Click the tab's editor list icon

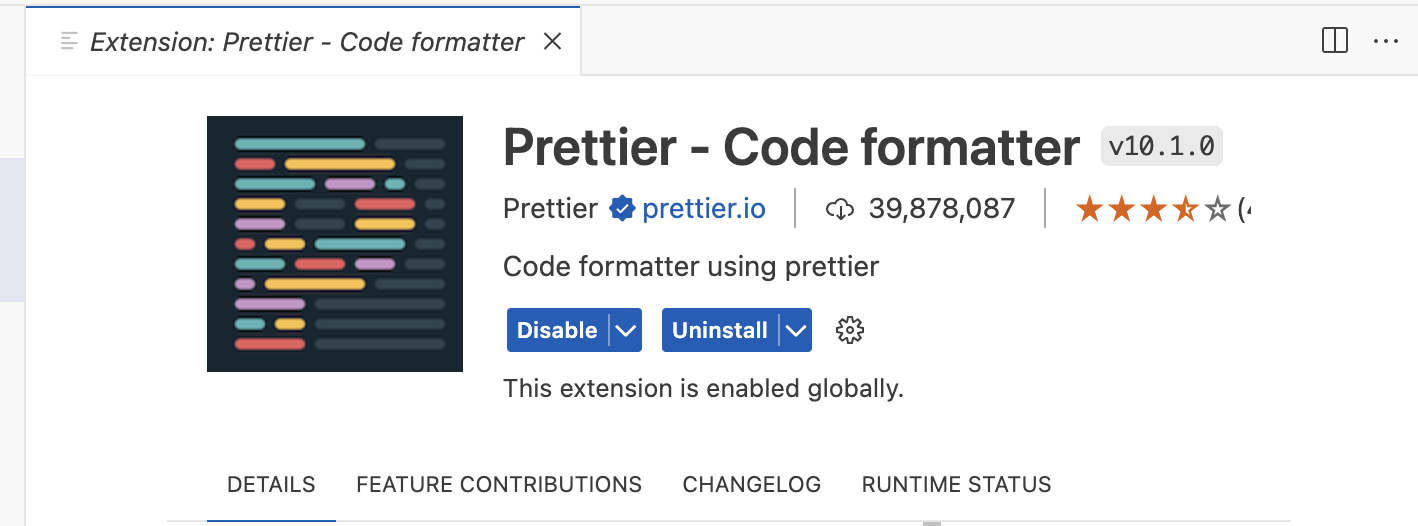[x=69, y=42]
